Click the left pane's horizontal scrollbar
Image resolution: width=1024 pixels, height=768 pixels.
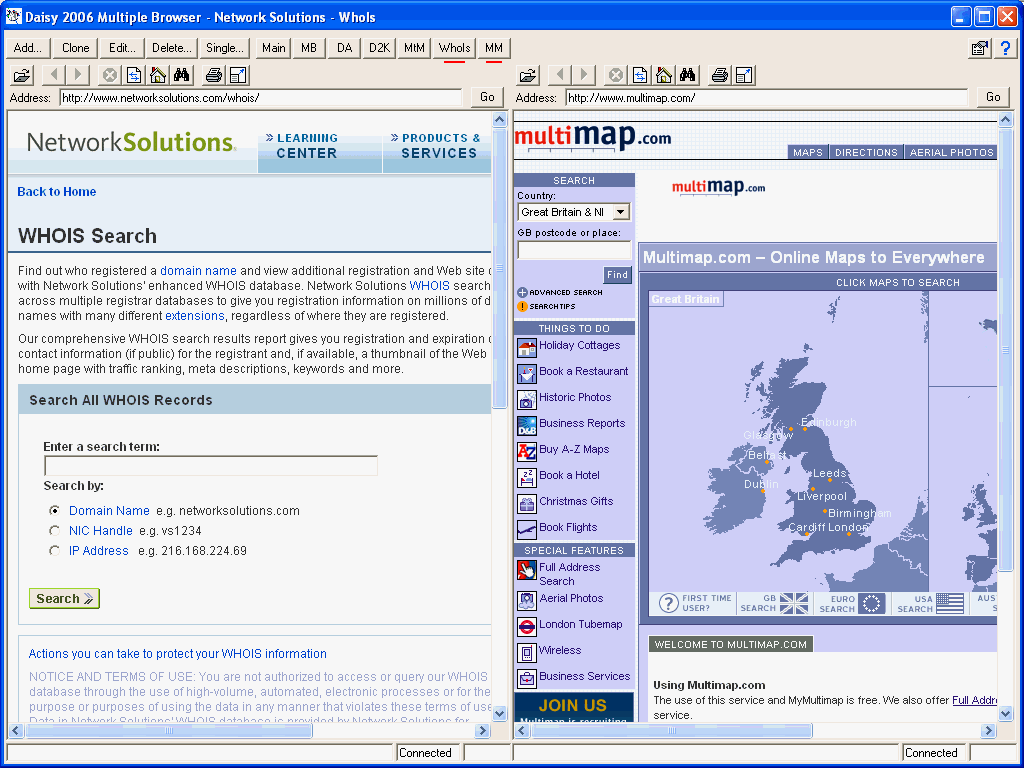click(250, 731)
